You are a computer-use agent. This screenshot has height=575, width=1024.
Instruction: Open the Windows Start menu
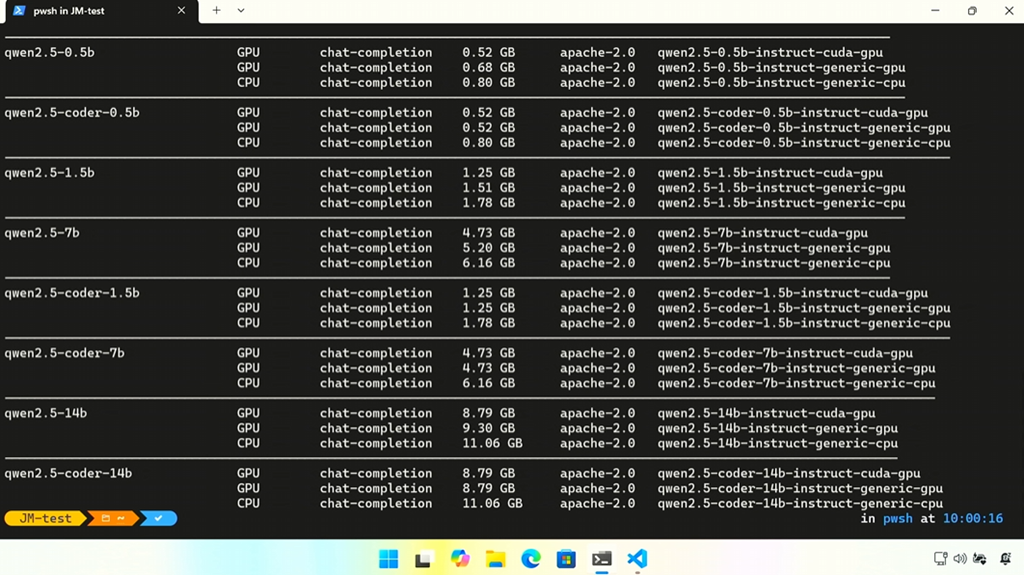click(389, 559)
